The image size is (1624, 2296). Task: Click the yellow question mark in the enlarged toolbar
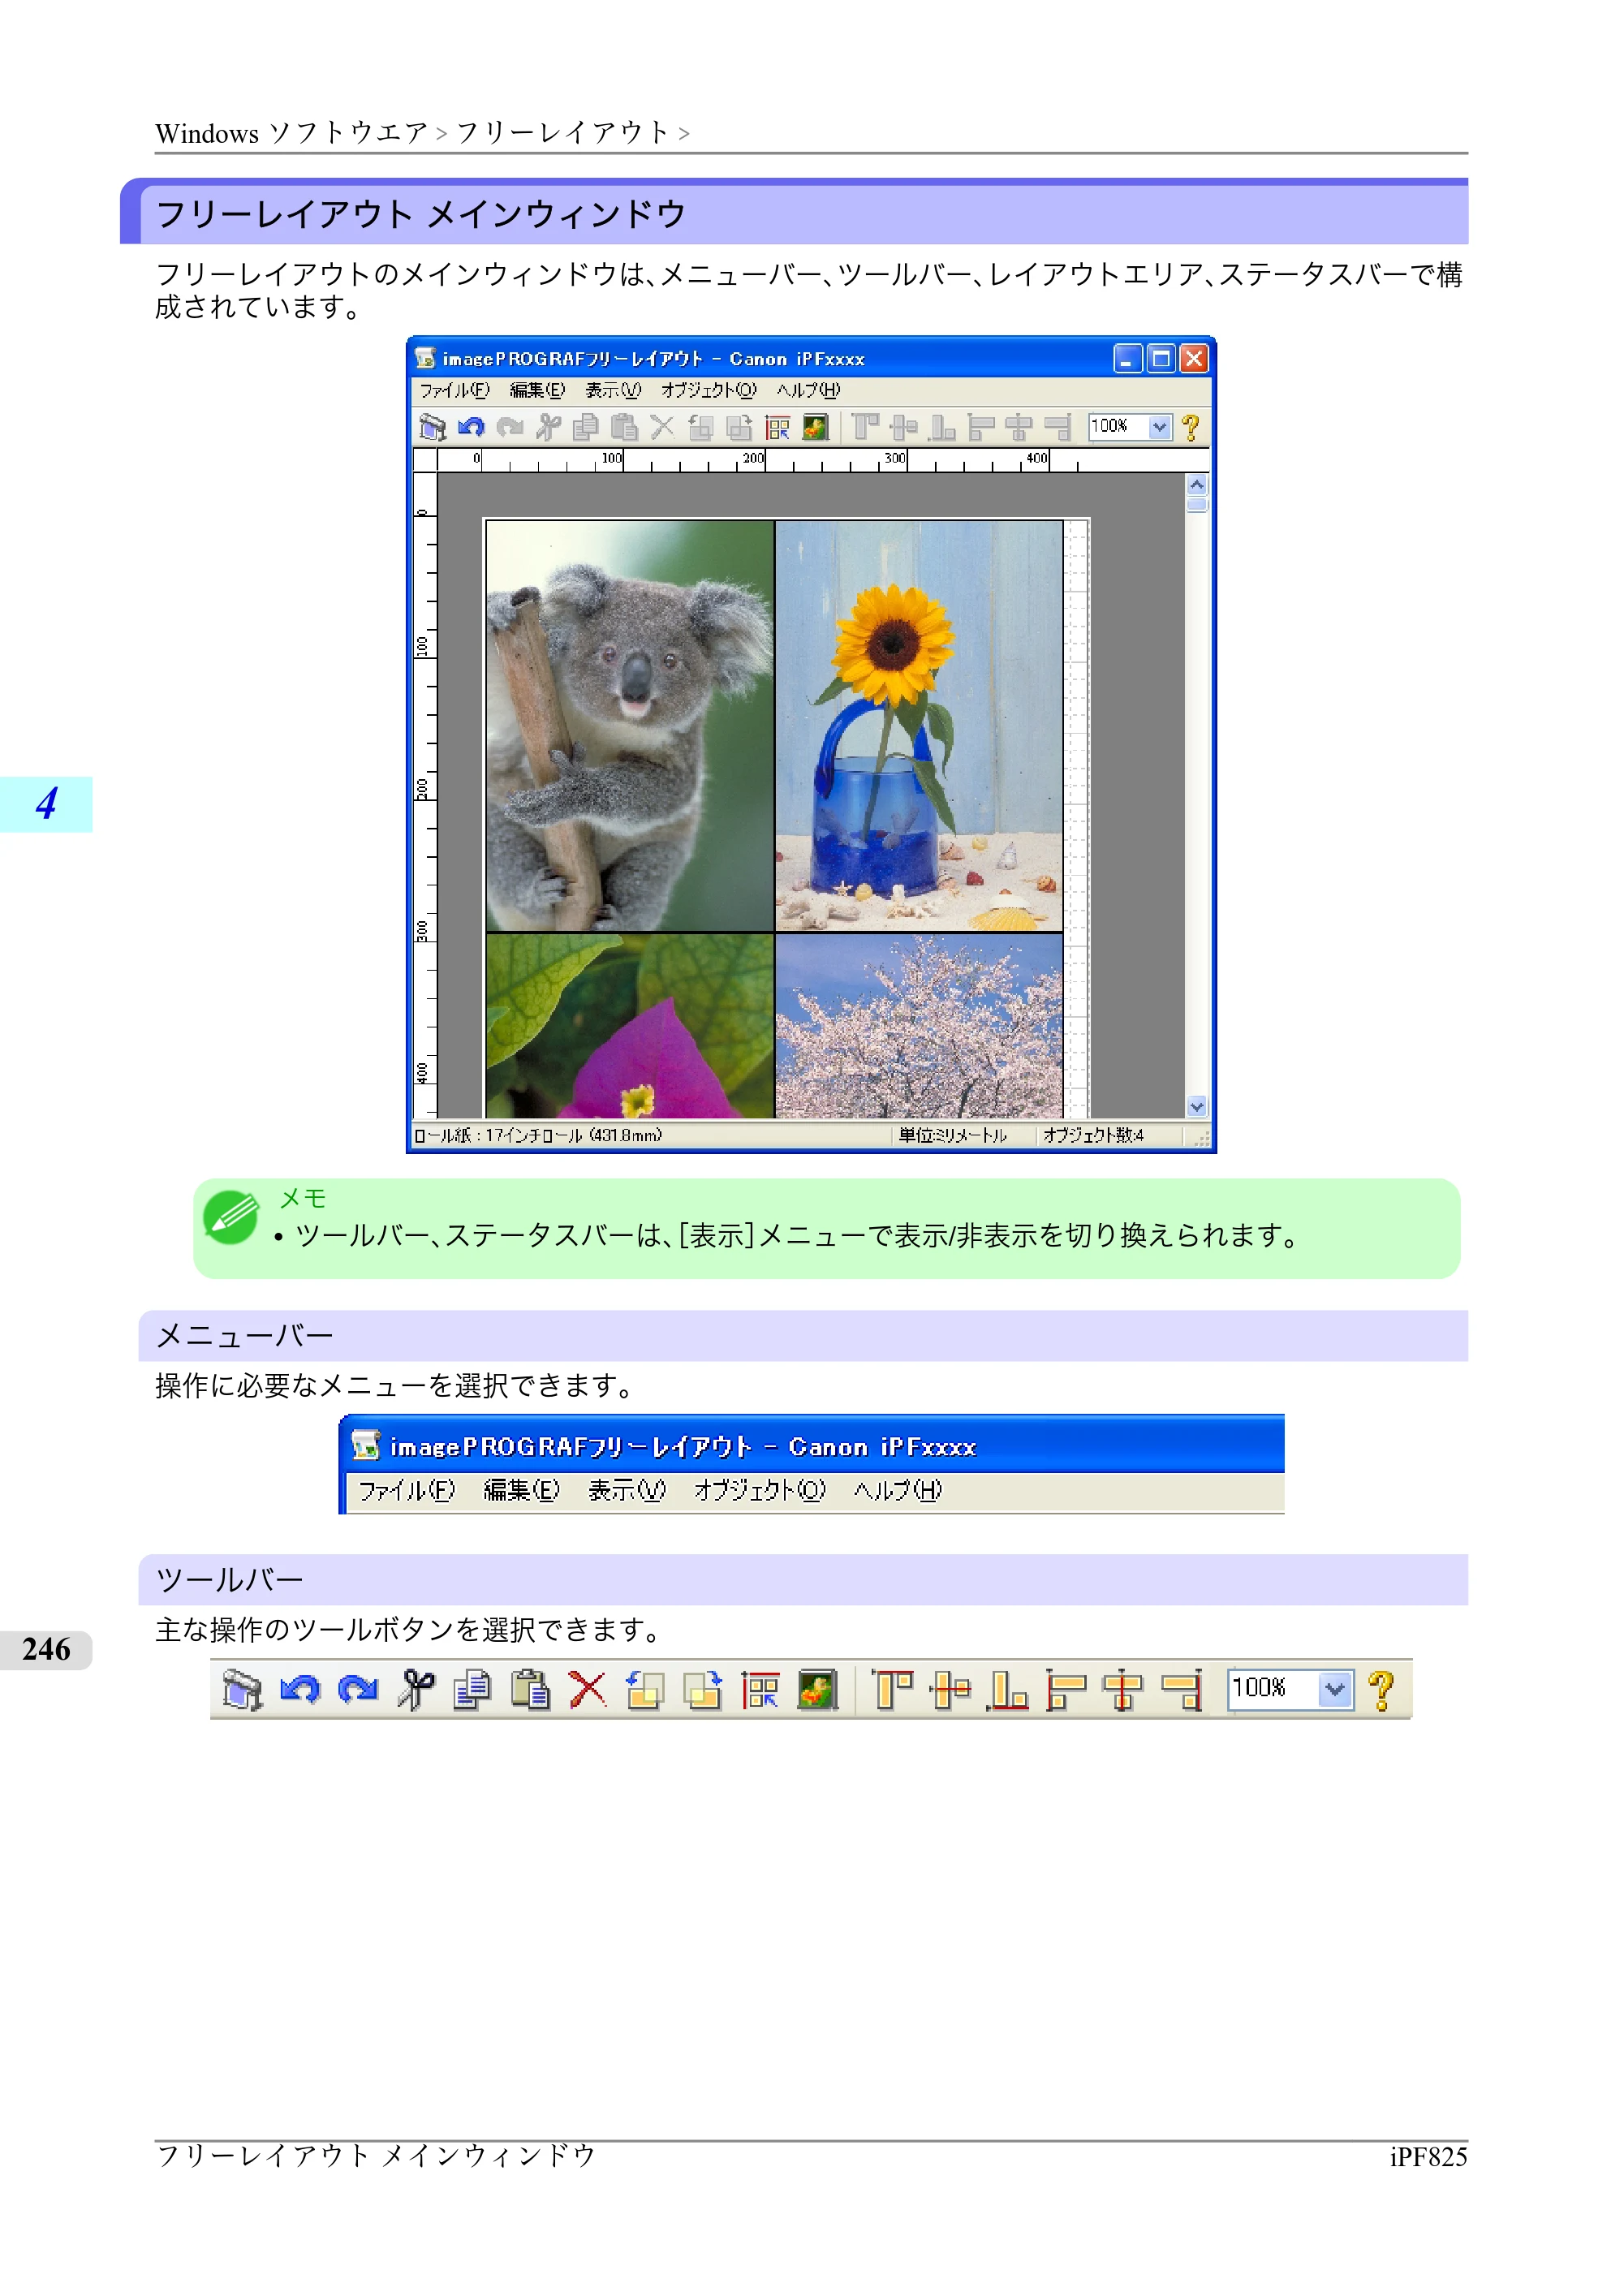[1382, 1690]
